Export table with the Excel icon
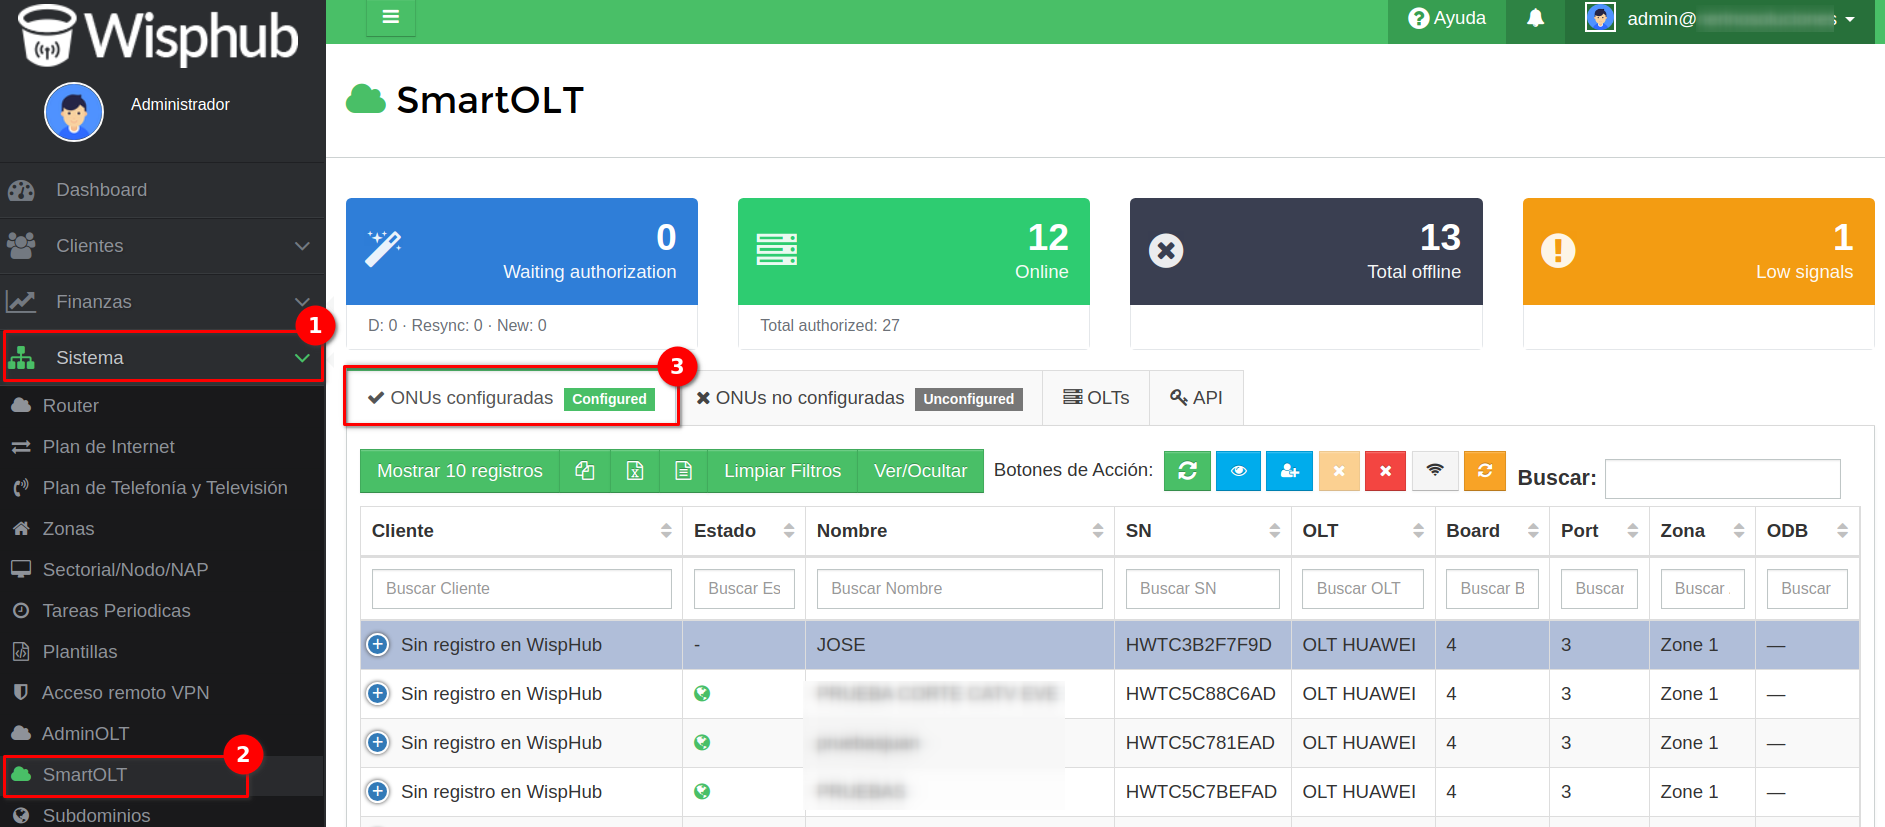This screenshot has width=1885, height=827. coord(635,471)
